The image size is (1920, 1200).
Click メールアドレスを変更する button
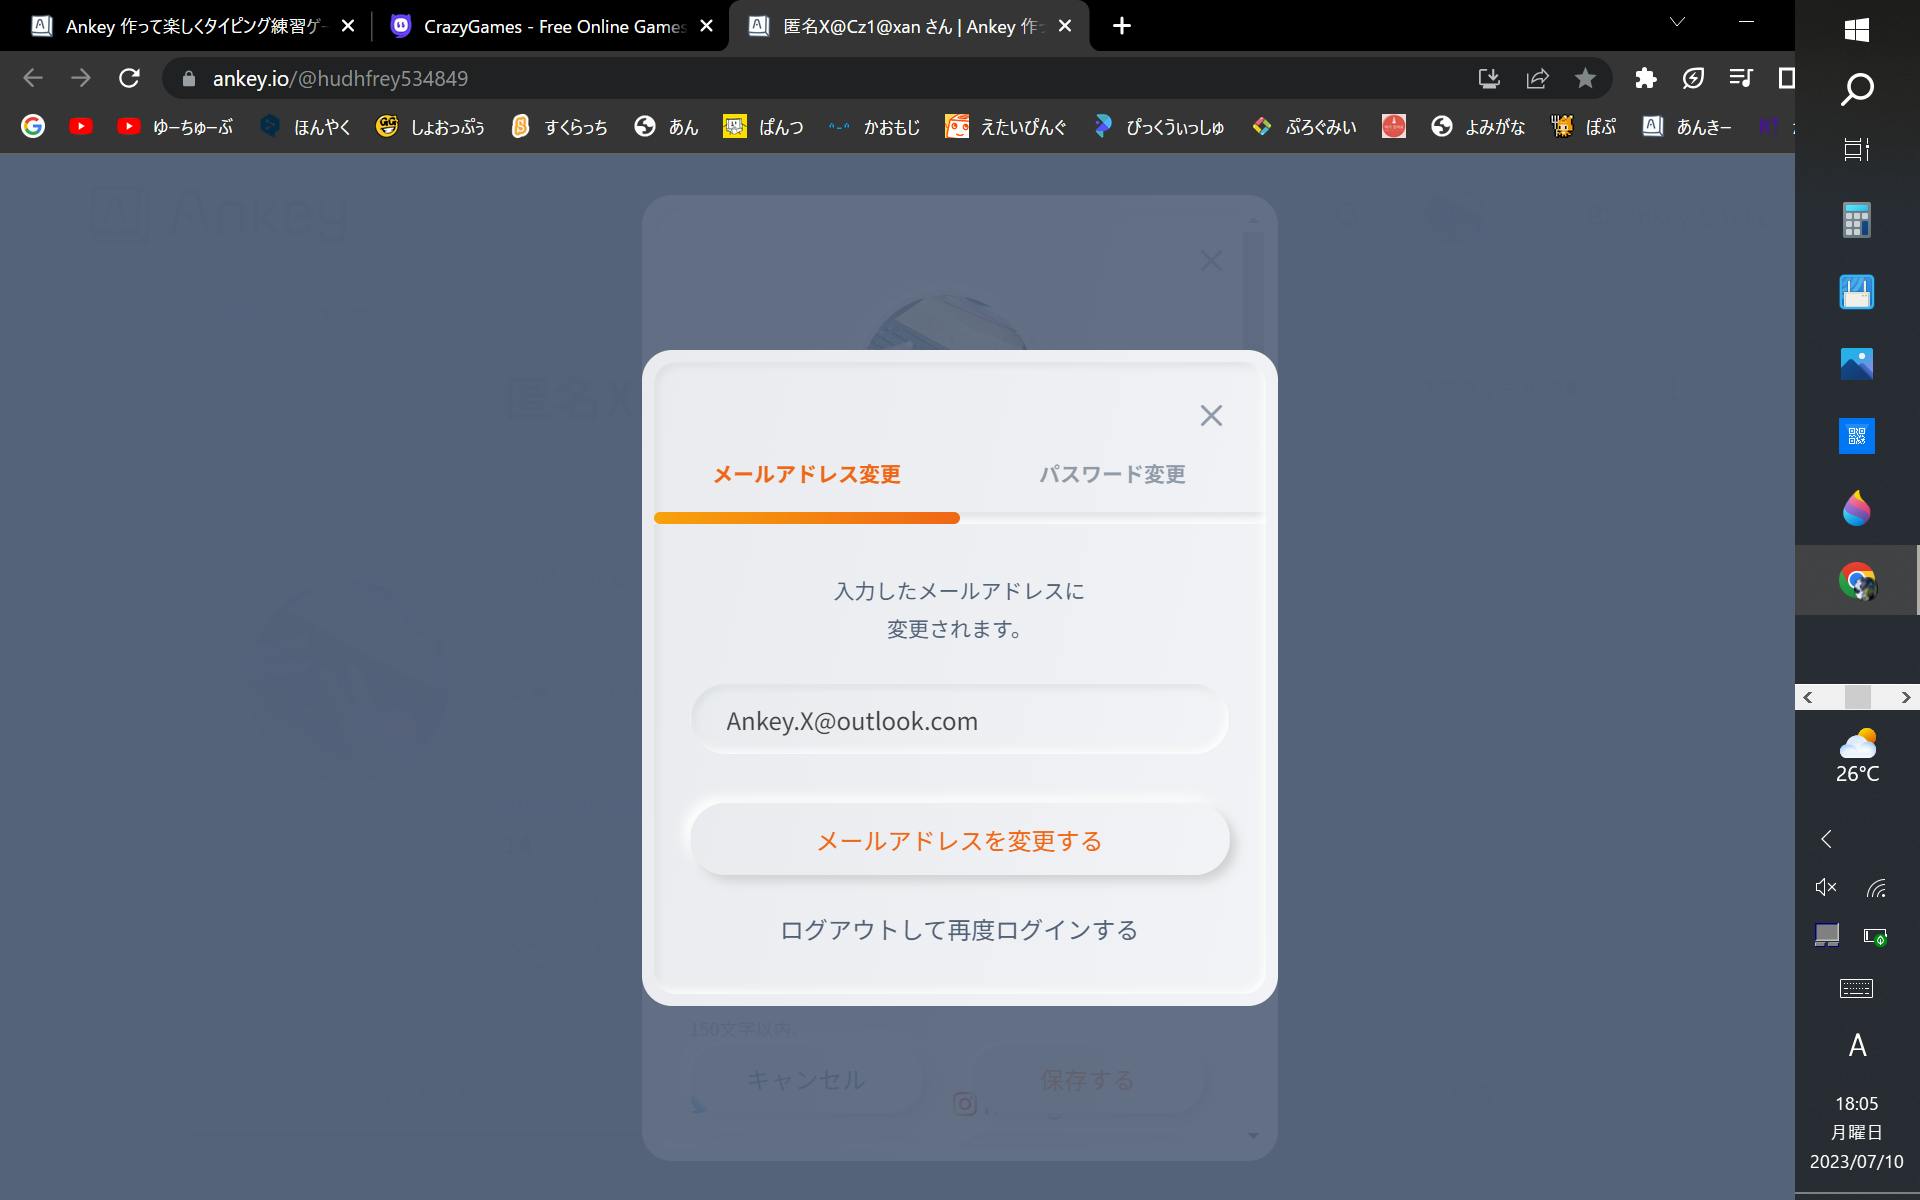[x=959, y=841]
